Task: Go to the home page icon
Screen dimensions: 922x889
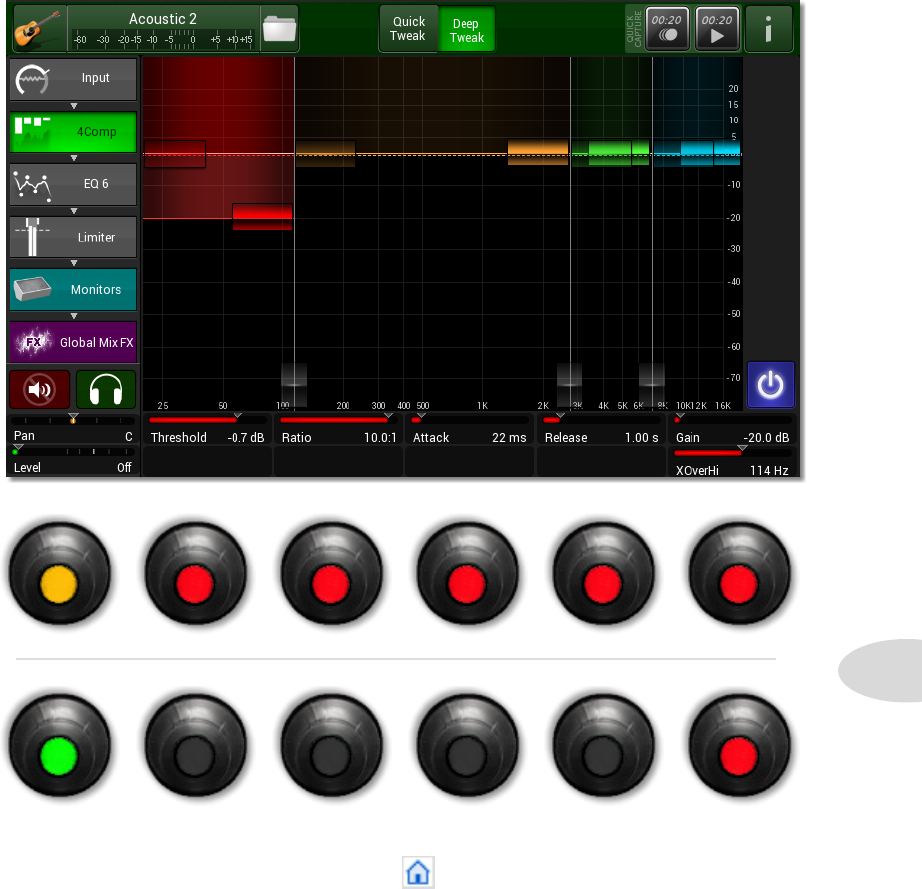Action: (418, 872)
